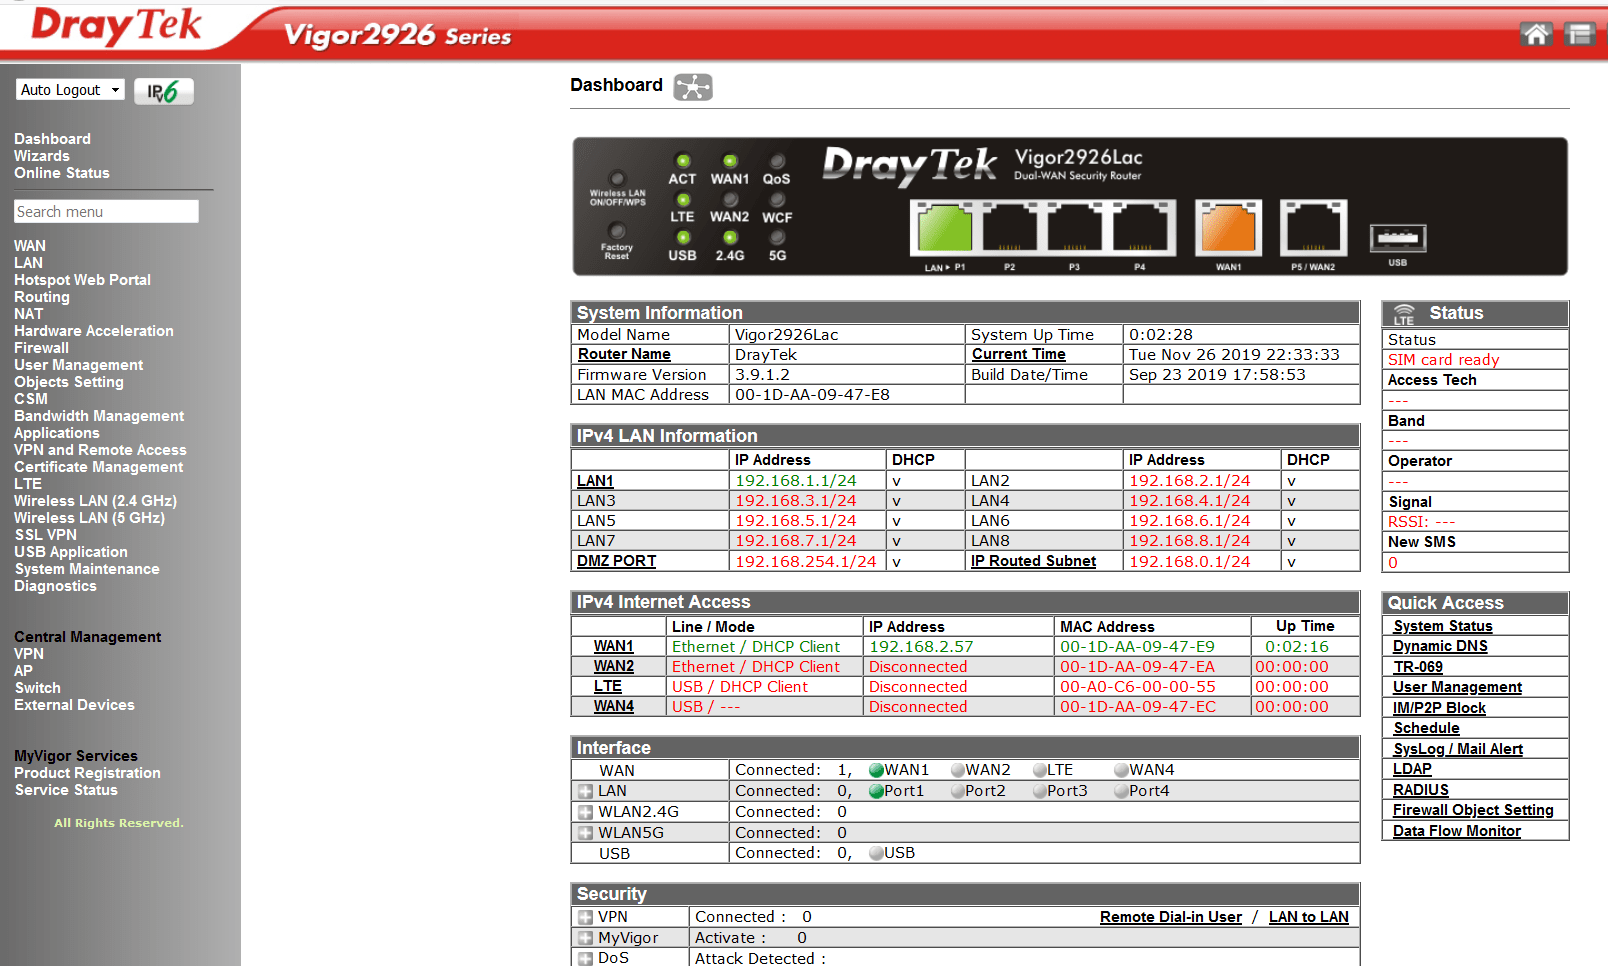Image resolution: width=1608 pixels, height=966 pixels.
Task: Click the USB port on router image
Action: (1397, 238)
